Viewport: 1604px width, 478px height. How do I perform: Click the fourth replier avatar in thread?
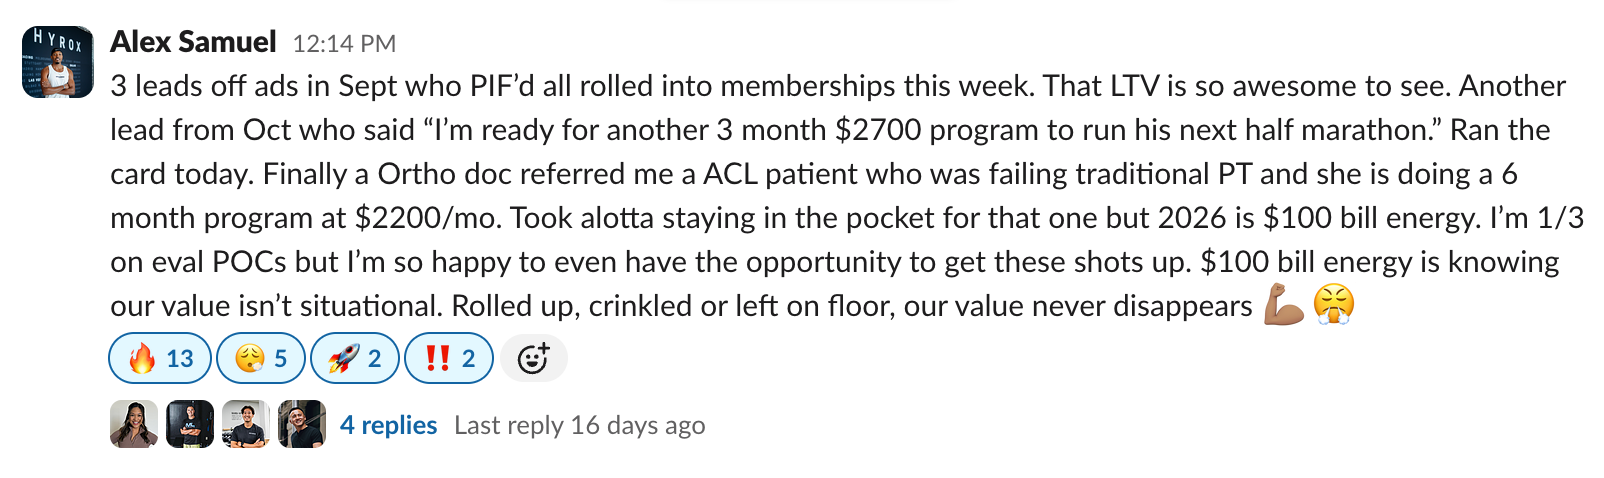pyautogui.click(x=302, y=424)
